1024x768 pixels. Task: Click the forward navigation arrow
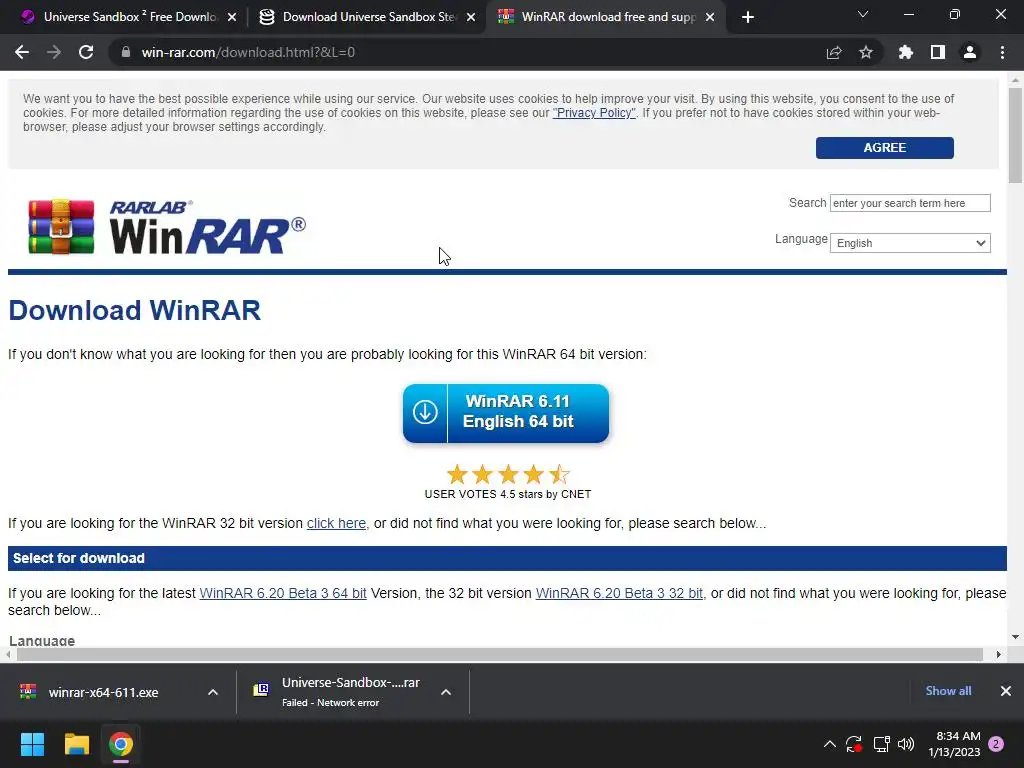54,52
